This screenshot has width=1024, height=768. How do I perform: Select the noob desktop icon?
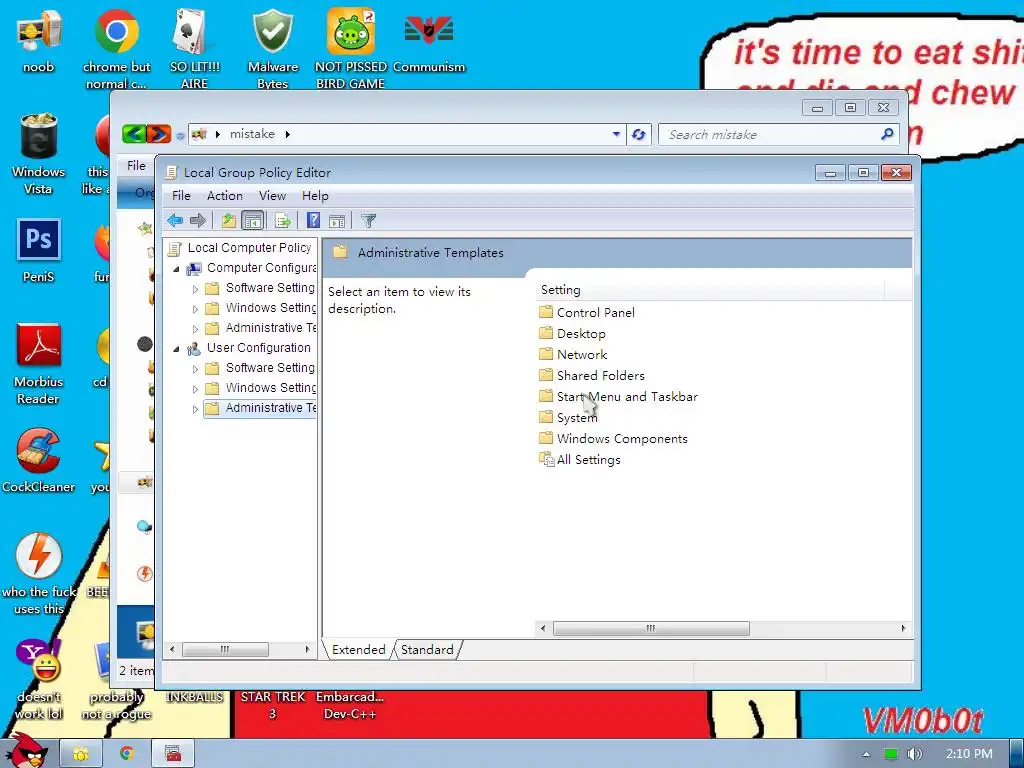[x=39, y=42]
